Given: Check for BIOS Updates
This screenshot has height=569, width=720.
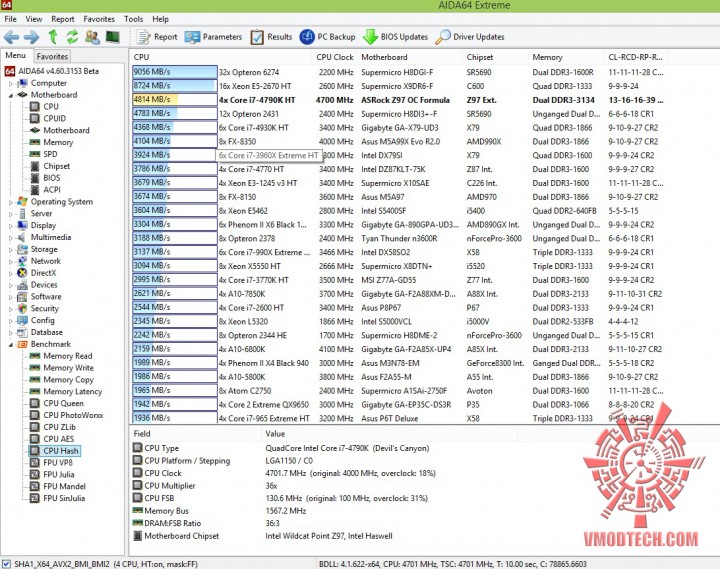Looking at the screenshot, I should 395,37.
